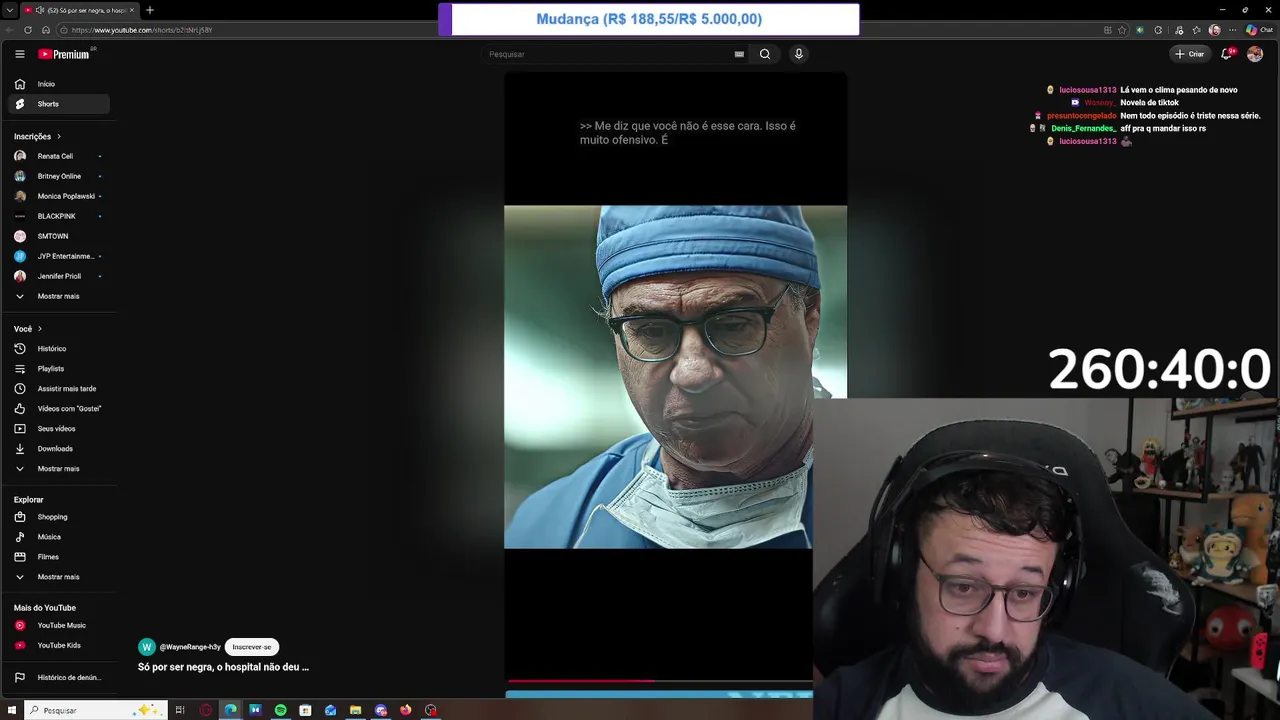Open the @WayneRange channel name

point(190,647)
